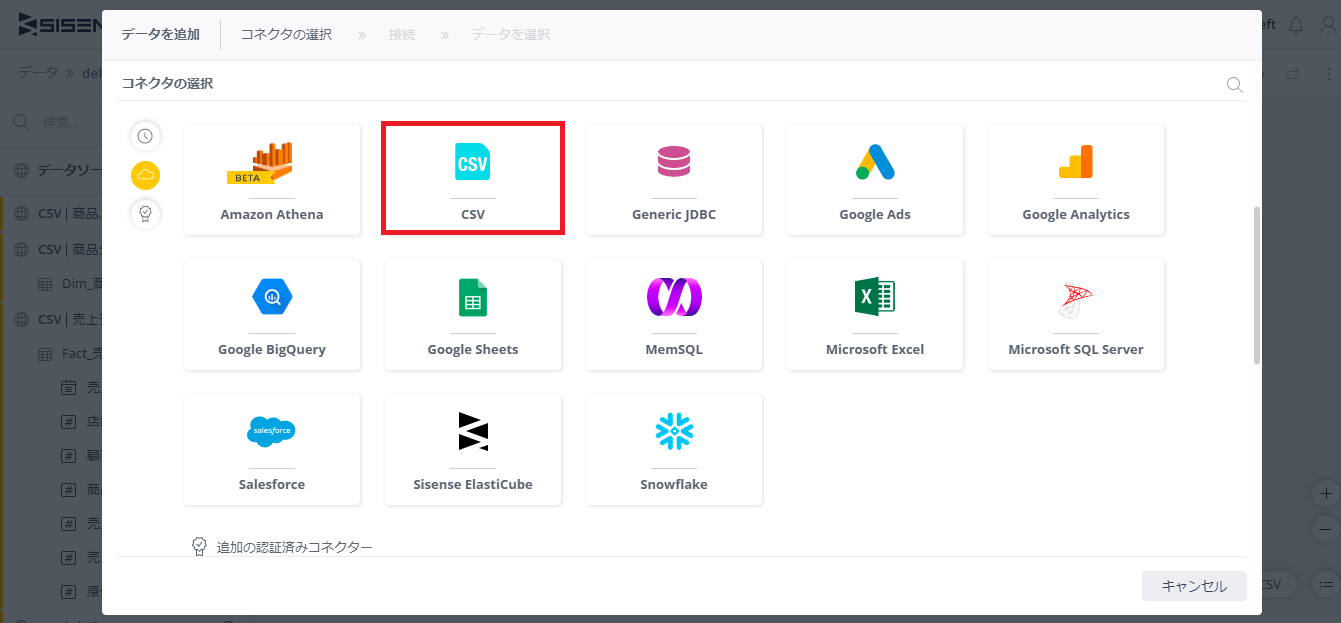Viewport: 1341px width, 623px height.
Task: Focus the 検索 field in the background sidebar
Action: click(x=55, y=122)
